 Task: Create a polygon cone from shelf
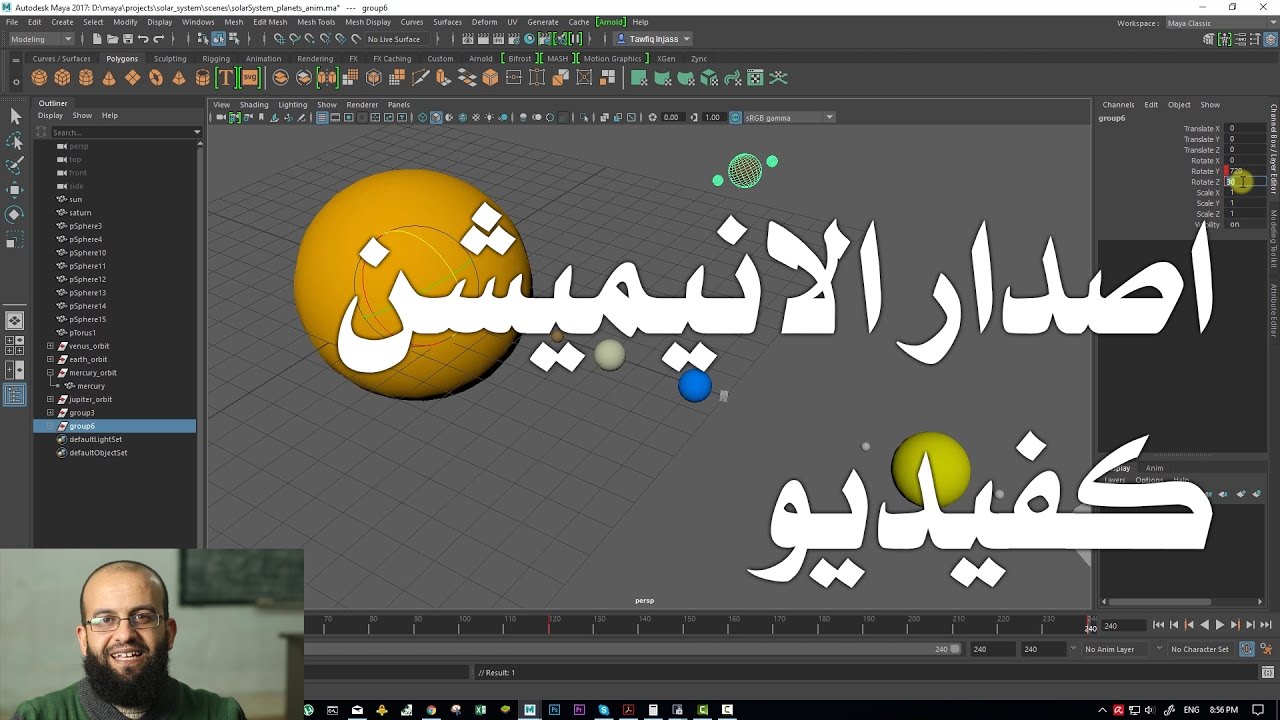point(109,78)
